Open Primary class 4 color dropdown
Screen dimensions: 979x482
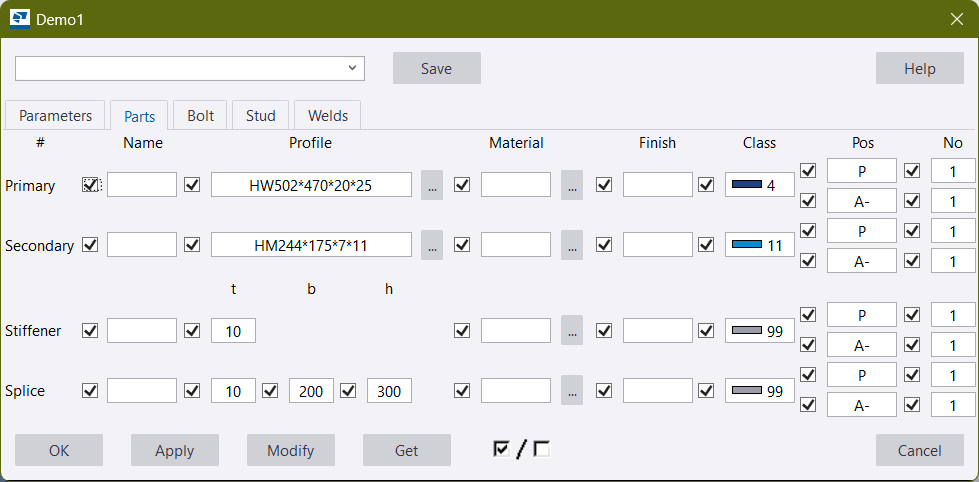pos(760,185)
